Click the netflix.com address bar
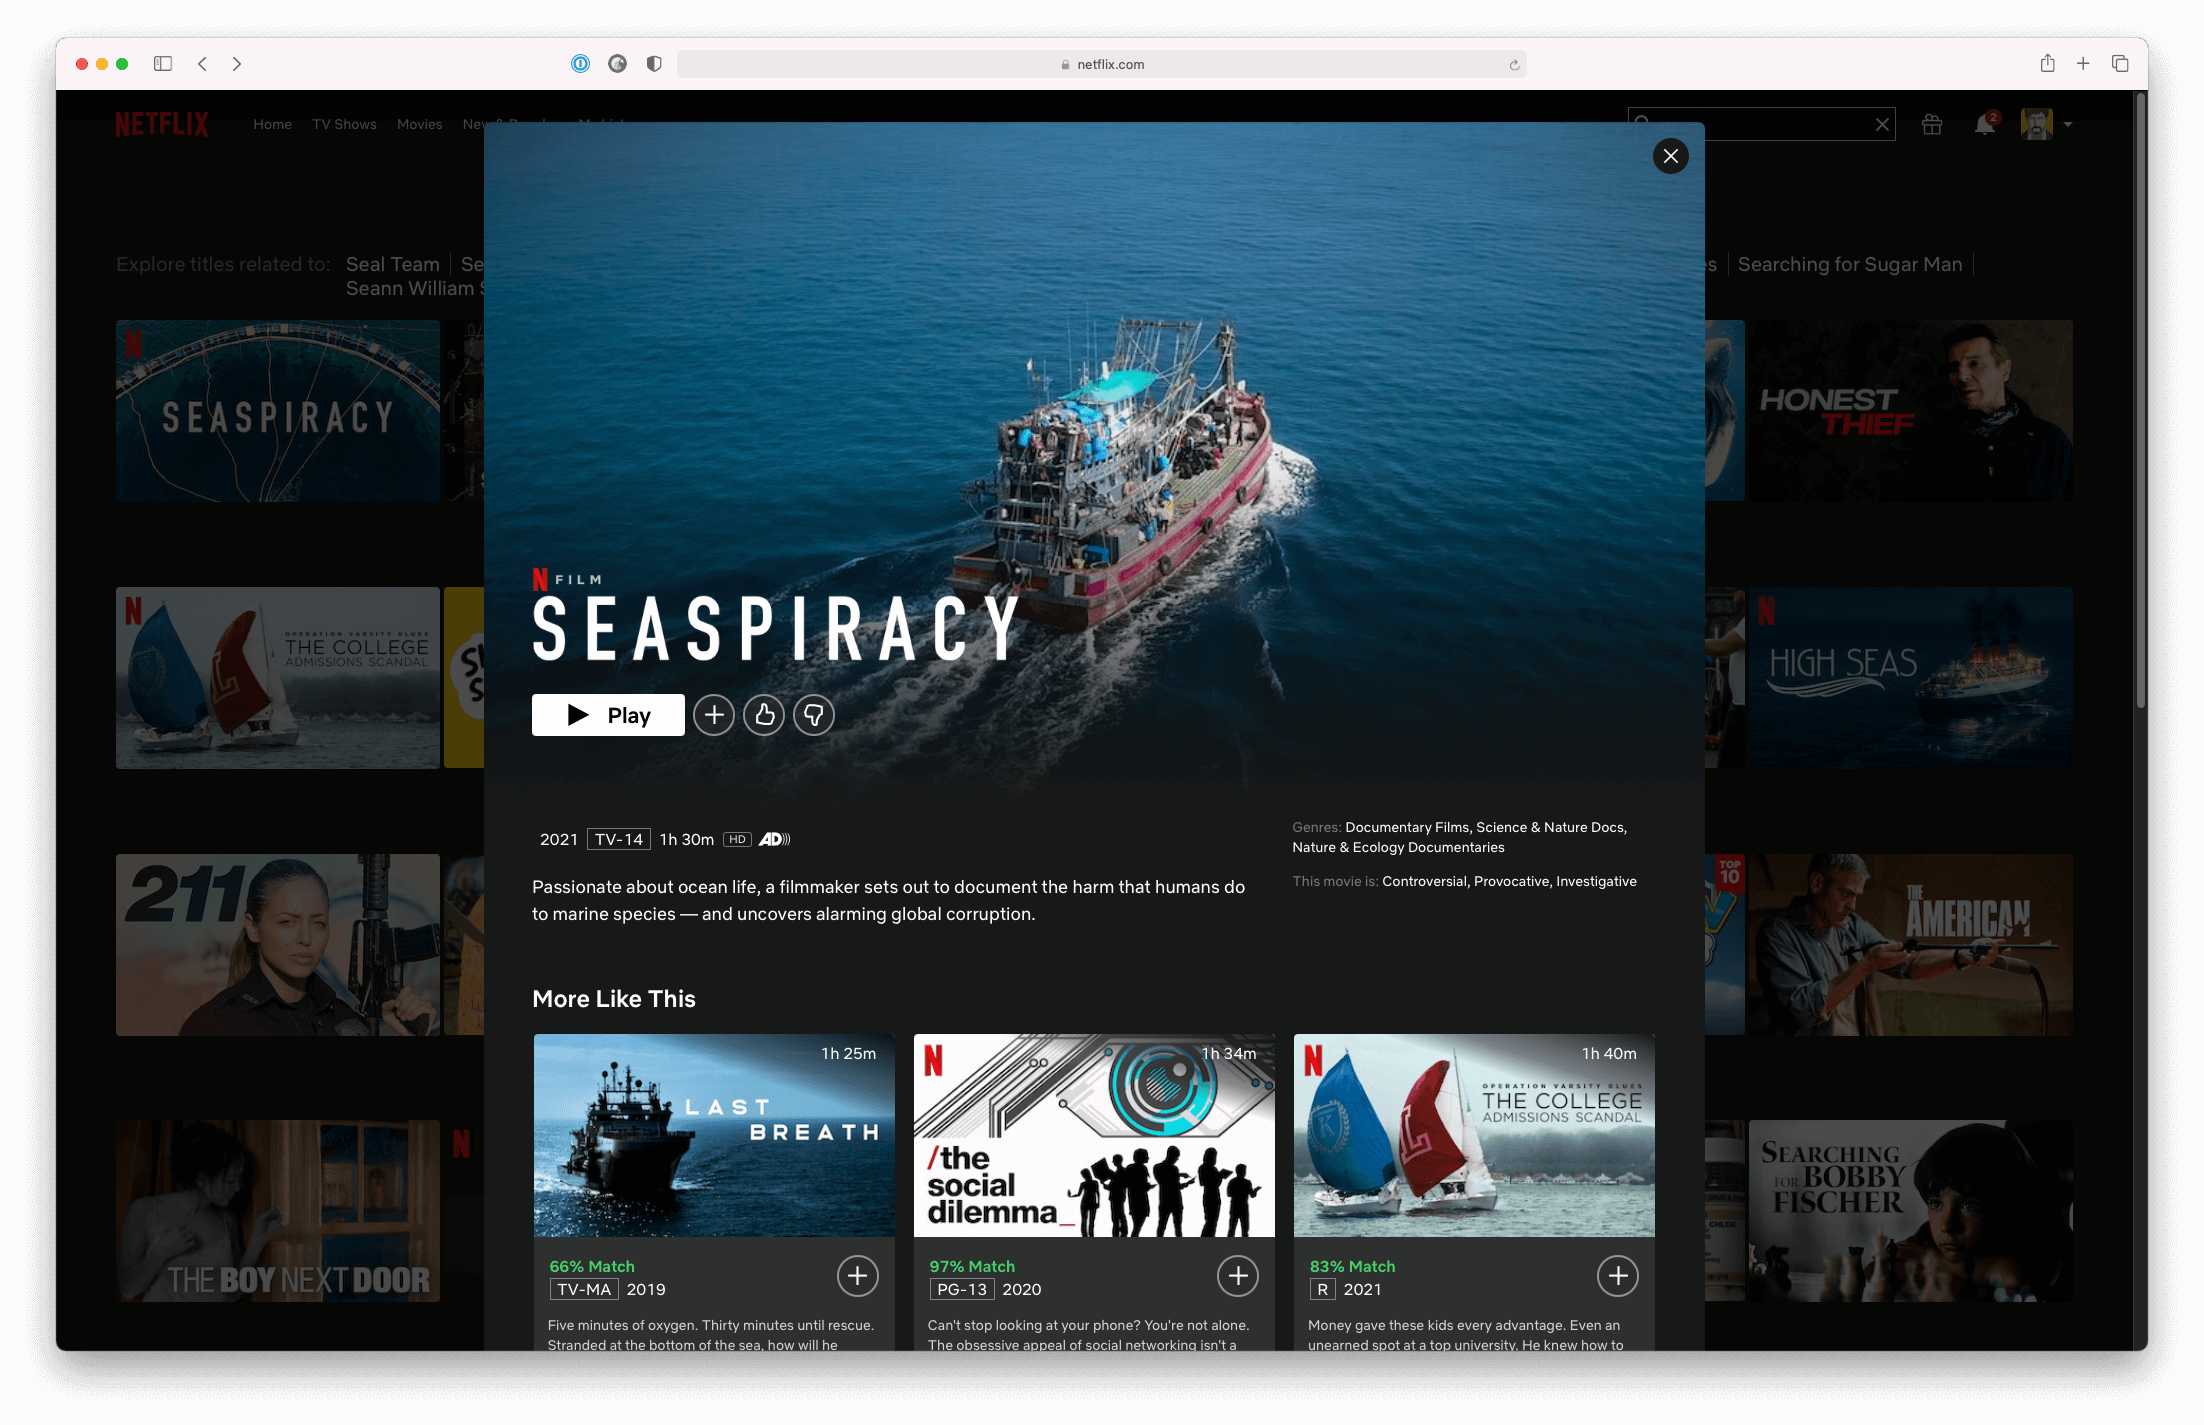2204x1425 pixels. tap(1101, 64)
